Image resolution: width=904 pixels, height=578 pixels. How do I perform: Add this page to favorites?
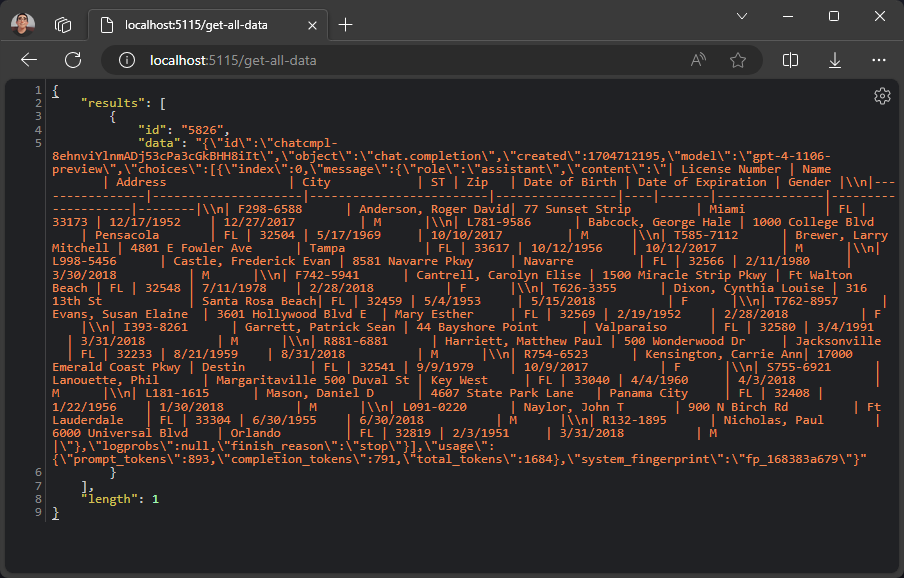tap(738, 60)
